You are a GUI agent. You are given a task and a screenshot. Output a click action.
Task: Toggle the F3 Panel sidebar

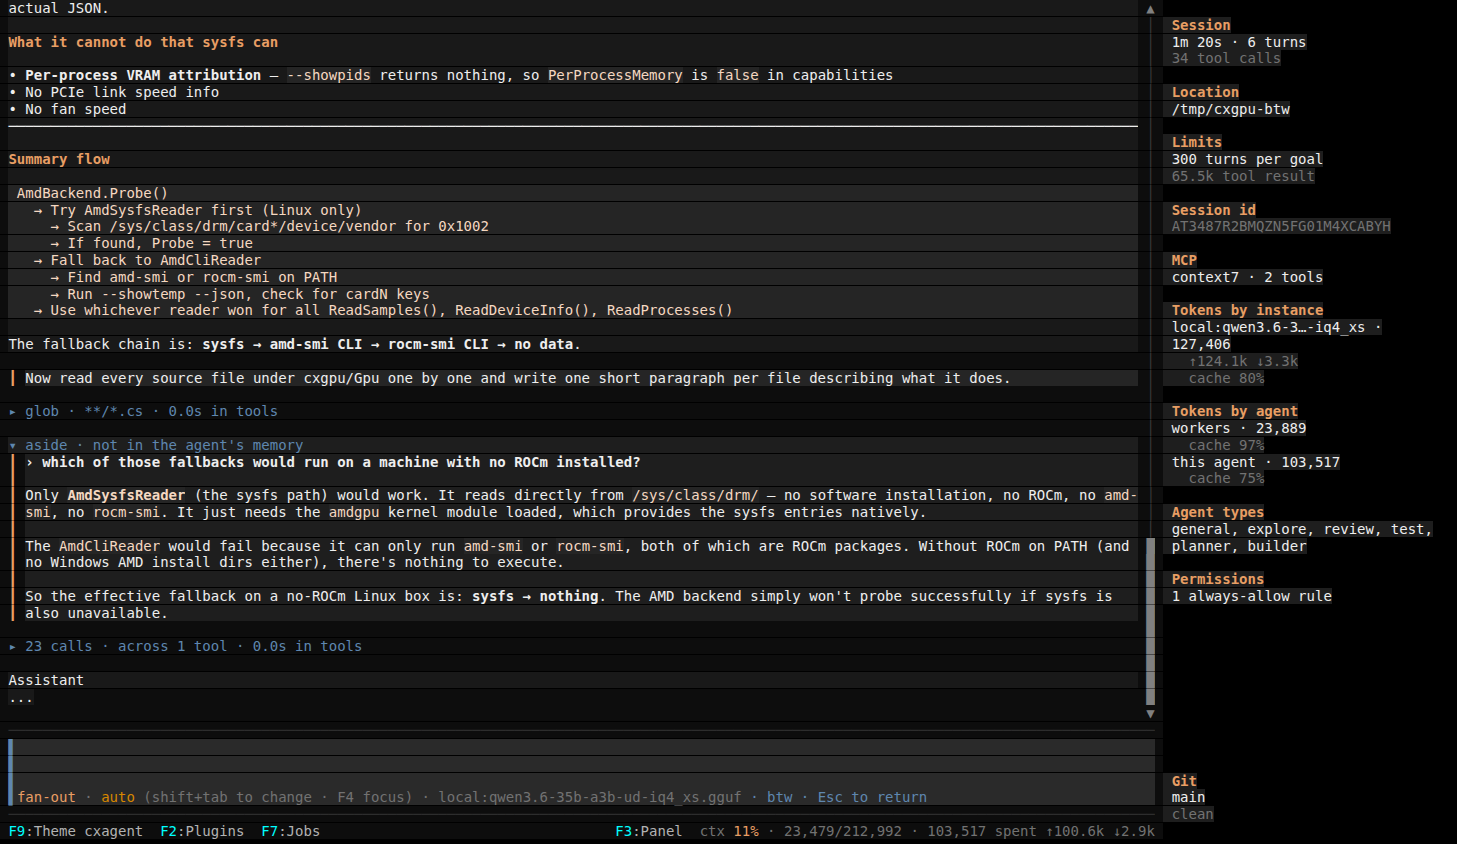tap(648, 831)
